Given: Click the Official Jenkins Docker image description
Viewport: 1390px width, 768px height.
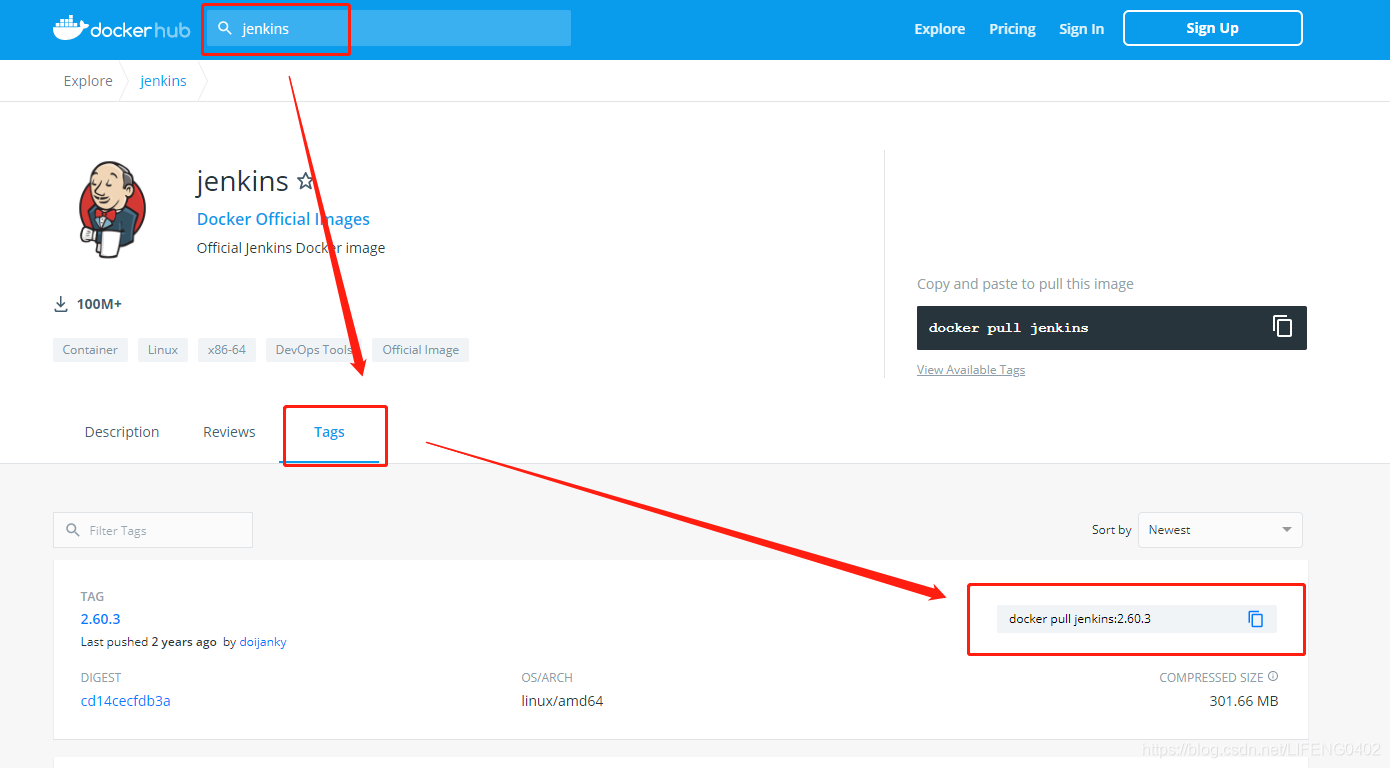Looking at the screenshot, I should click(x=291, y=248).
